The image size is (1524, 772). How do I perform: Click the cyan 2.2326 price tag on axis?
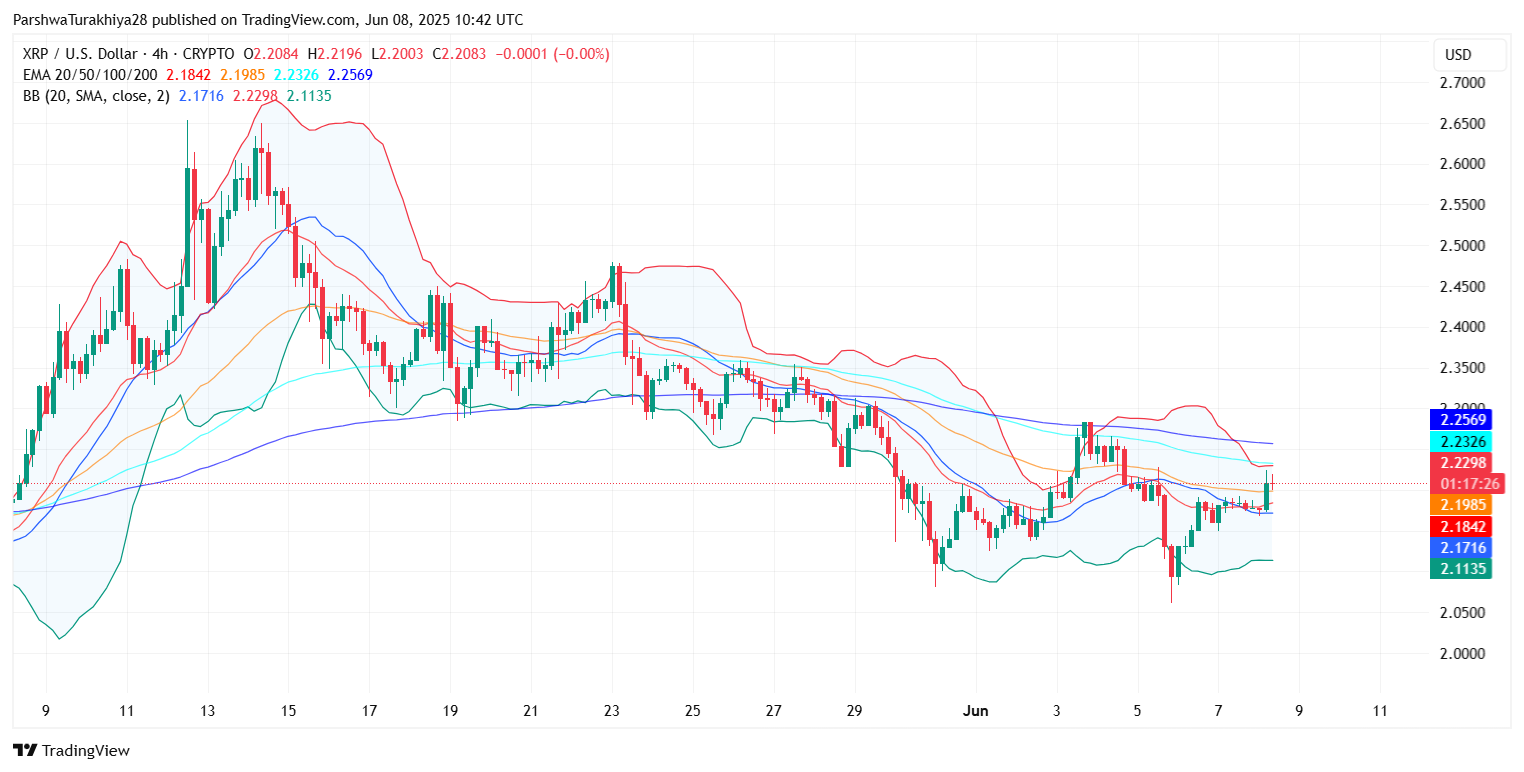click(x=1463, y=441)
